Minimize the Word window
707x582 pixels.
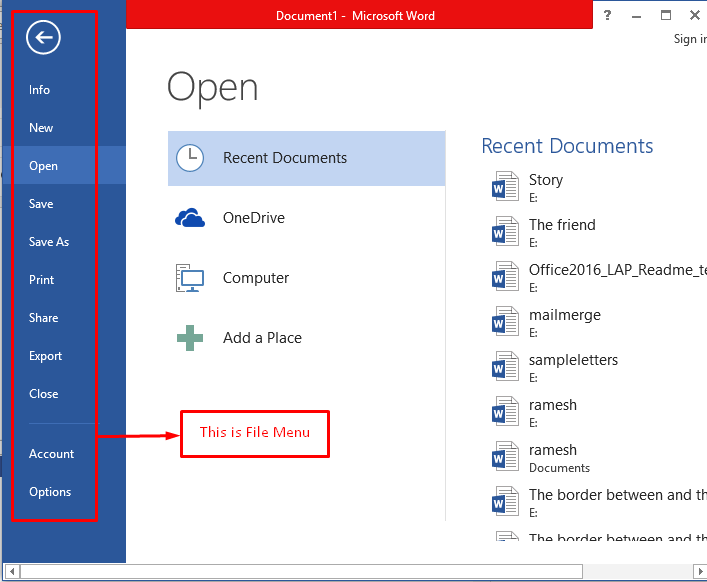(x=636, y=16)
